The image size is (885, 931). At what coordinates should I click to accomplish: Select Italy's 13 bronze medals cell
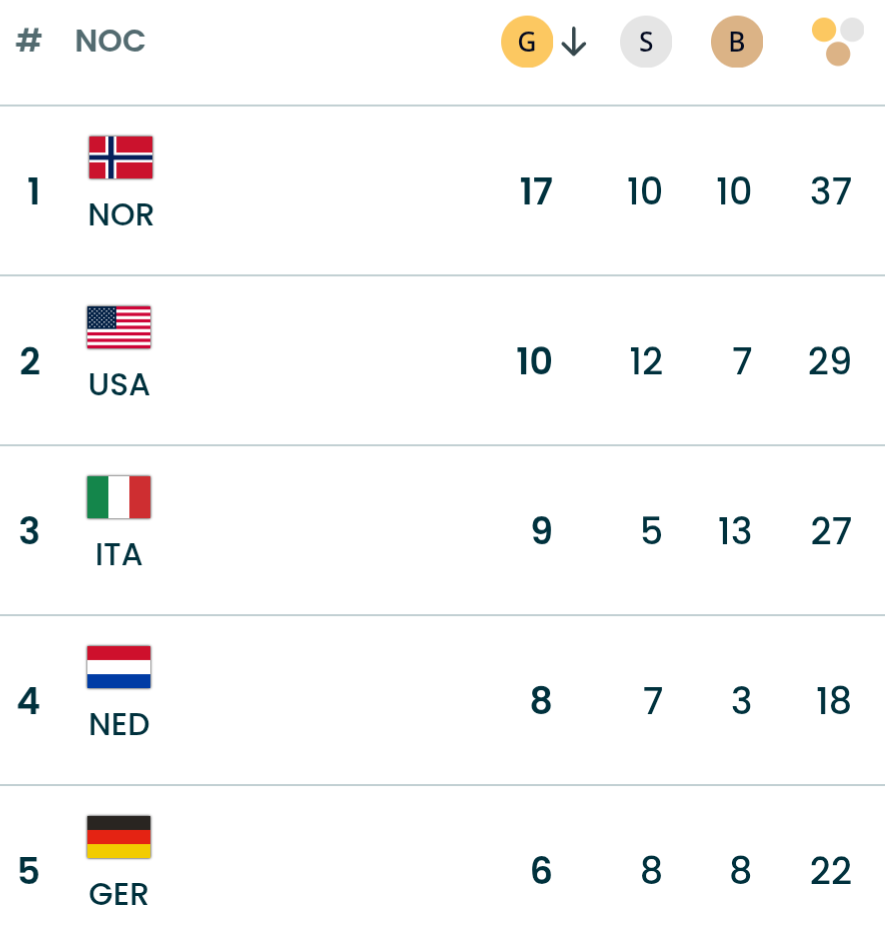pos(734,531)
